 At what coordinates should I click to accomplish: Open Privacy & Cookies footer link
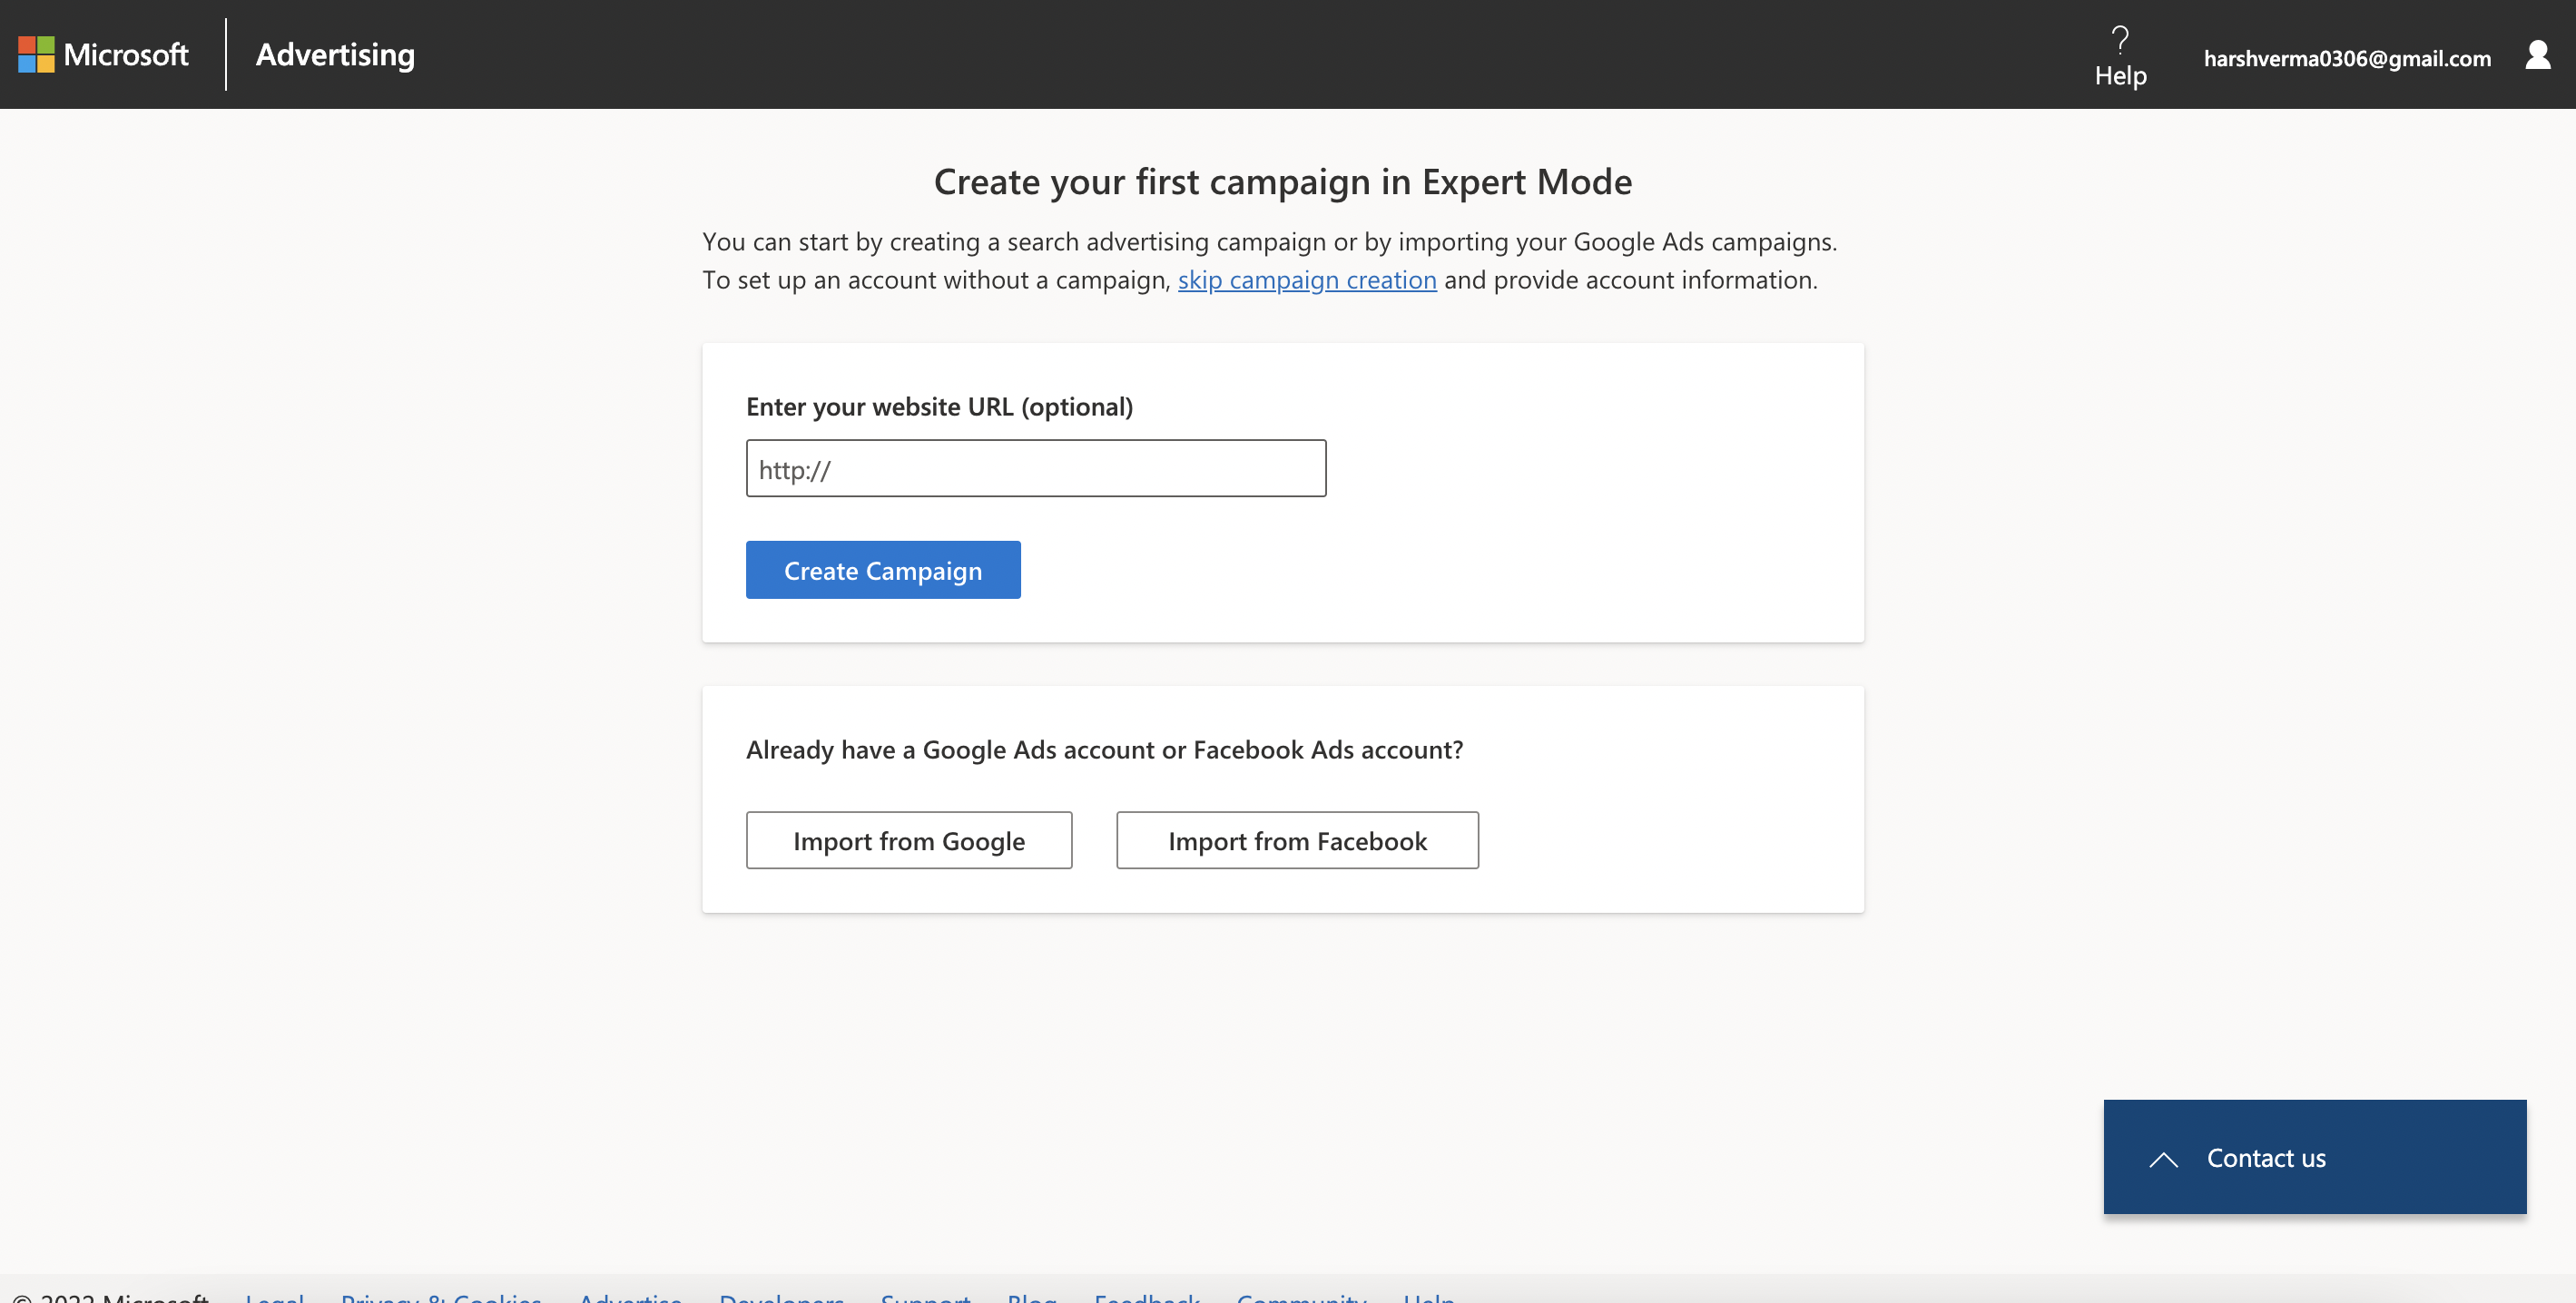[441, 1296]
